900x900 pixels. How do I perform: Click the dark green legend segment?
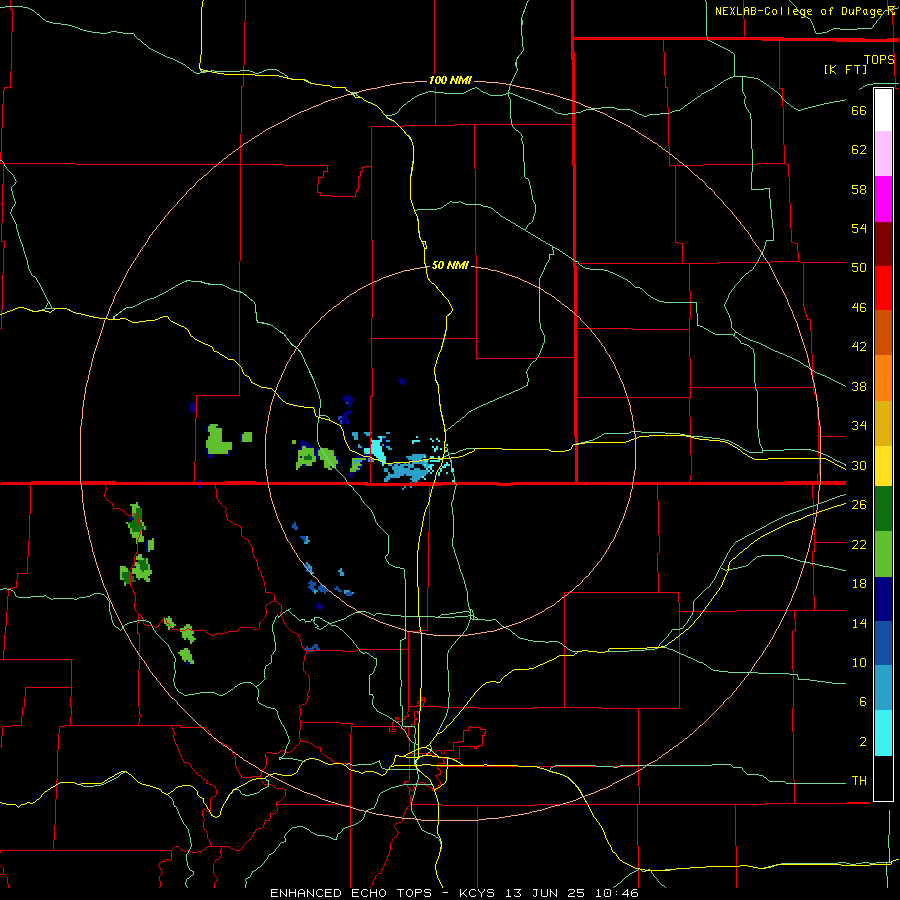click(883, 509)
